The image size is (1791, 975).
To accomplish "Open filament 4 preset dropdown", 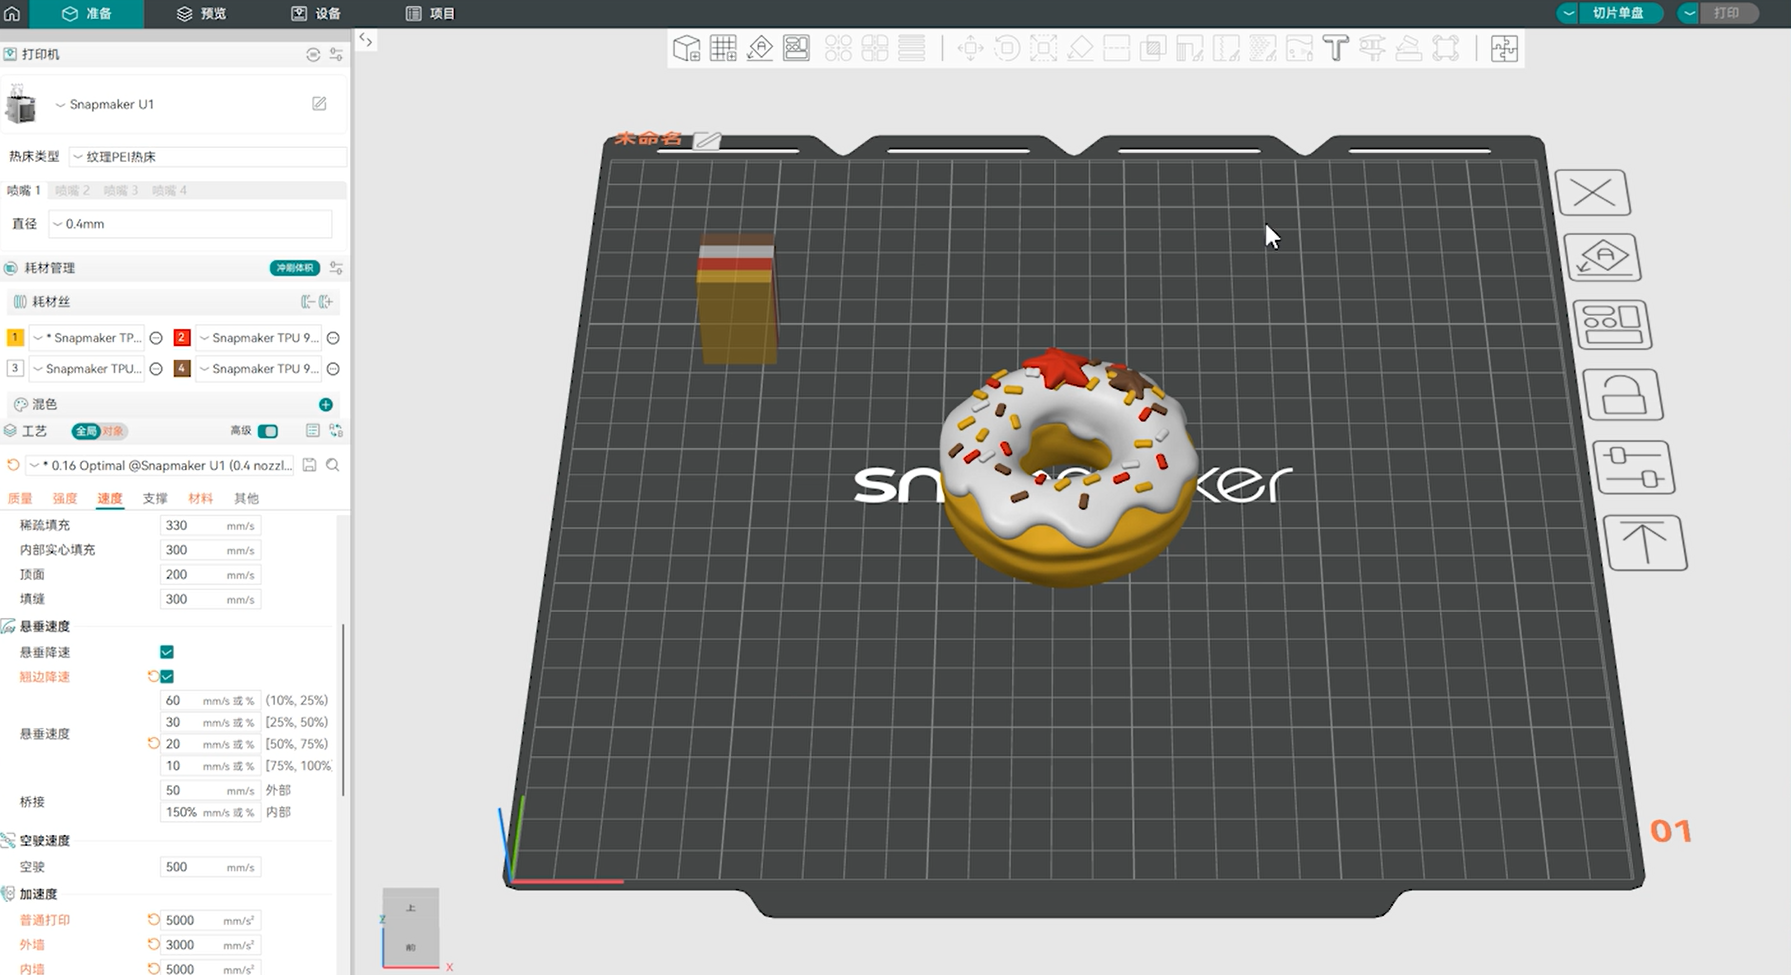I will [x=258, y=369].
